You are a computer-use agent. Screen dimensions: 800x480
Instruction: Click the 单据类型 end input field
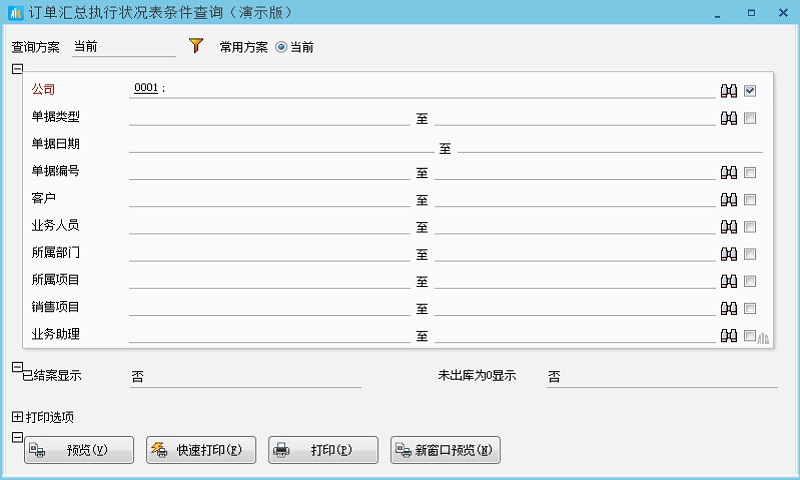pos(575,117)
